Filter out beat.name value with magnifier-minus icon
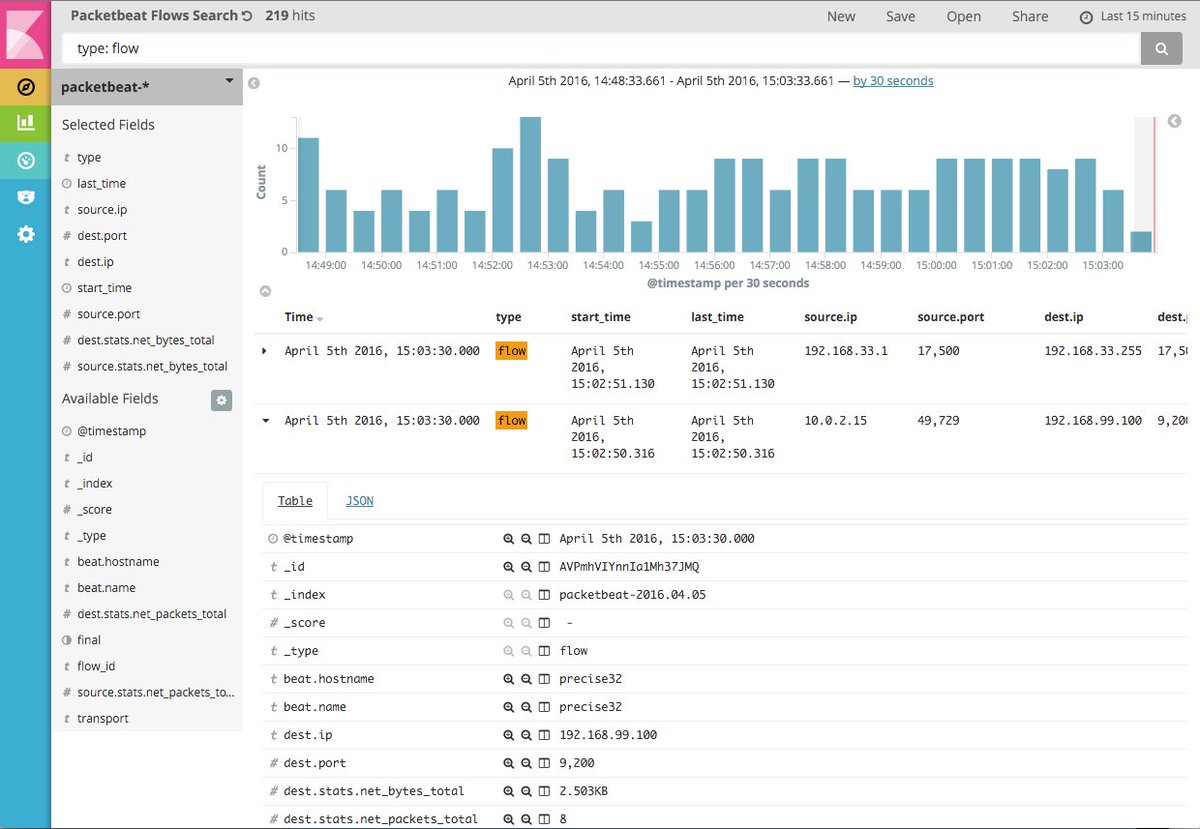This screenshot has width=1200, height=829. pos(526,706)
